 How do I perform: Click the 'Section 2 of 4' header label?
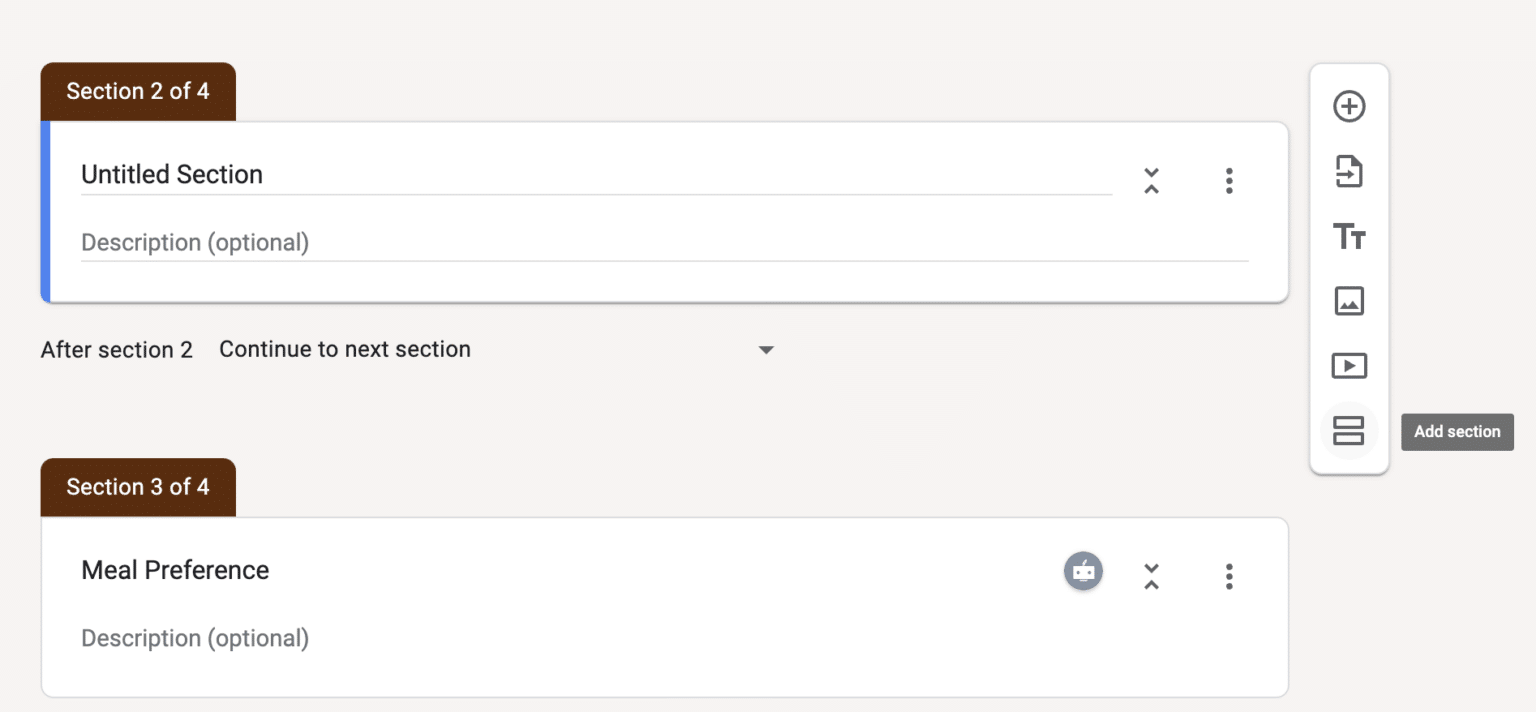[x=137, y=90]
